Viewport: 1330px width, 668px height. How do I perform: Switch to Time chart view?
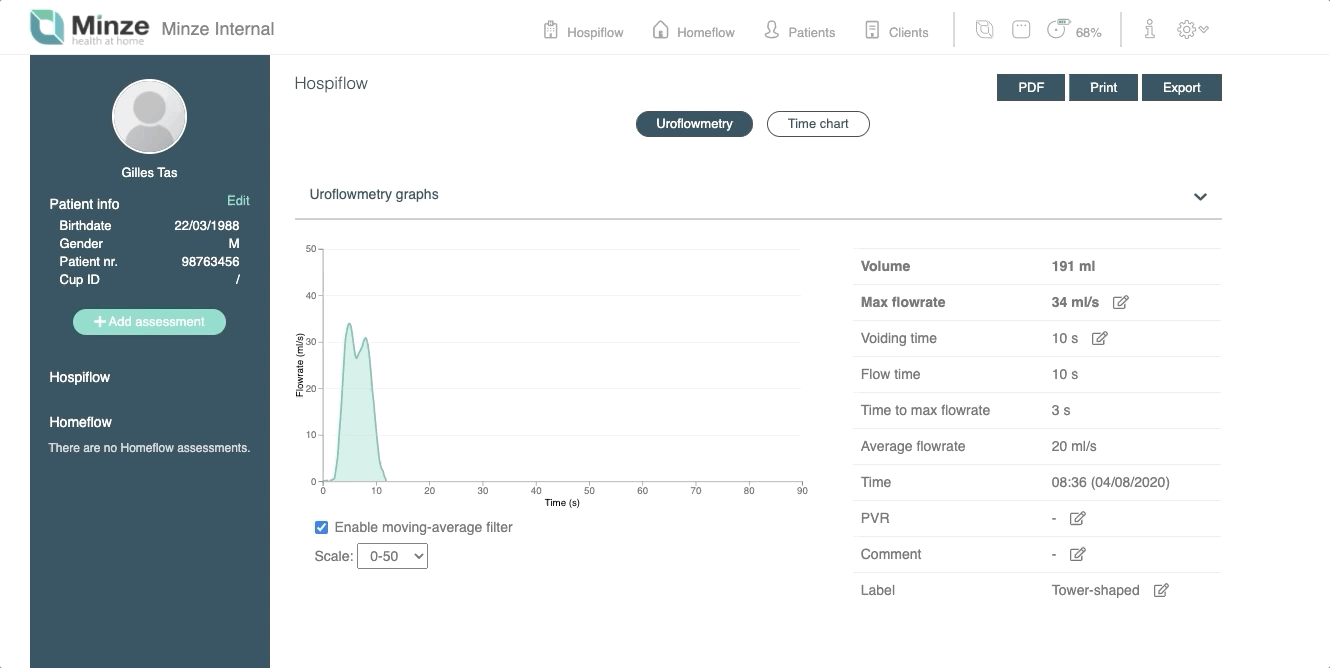click(818, 124)
